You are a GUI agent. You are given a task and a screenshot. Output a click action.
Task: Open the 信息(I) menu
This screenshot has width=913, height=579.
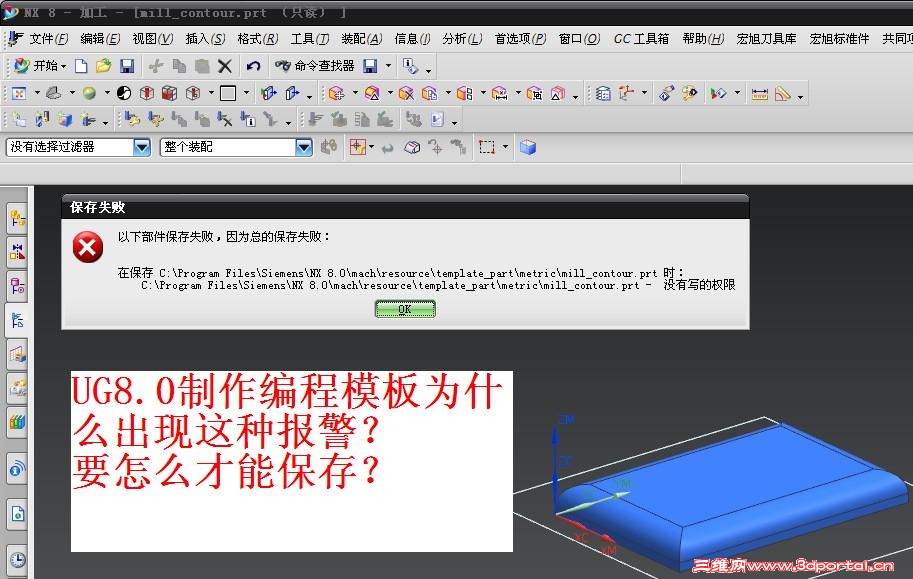click(x=412, y=39)
